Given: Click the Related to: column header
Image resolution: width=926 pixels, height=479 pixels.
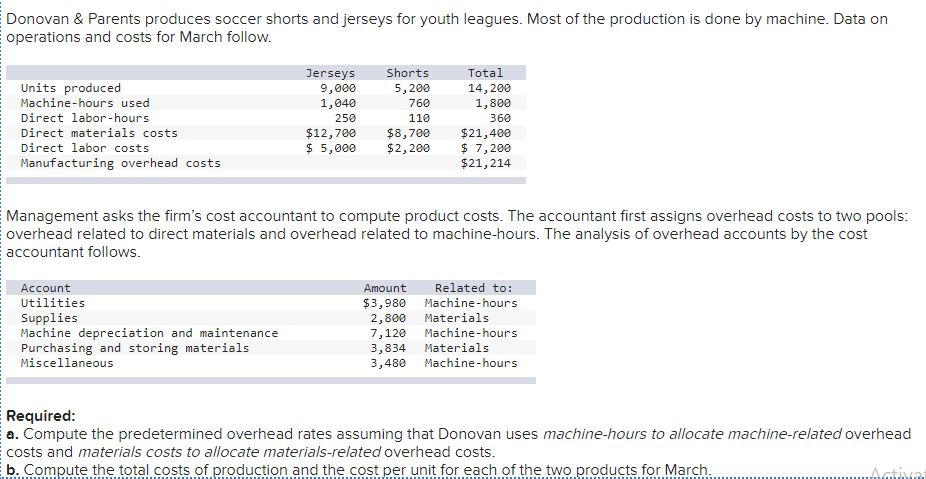Looking at the screenshot, I should pyautogui.click(x=474, y=288).
